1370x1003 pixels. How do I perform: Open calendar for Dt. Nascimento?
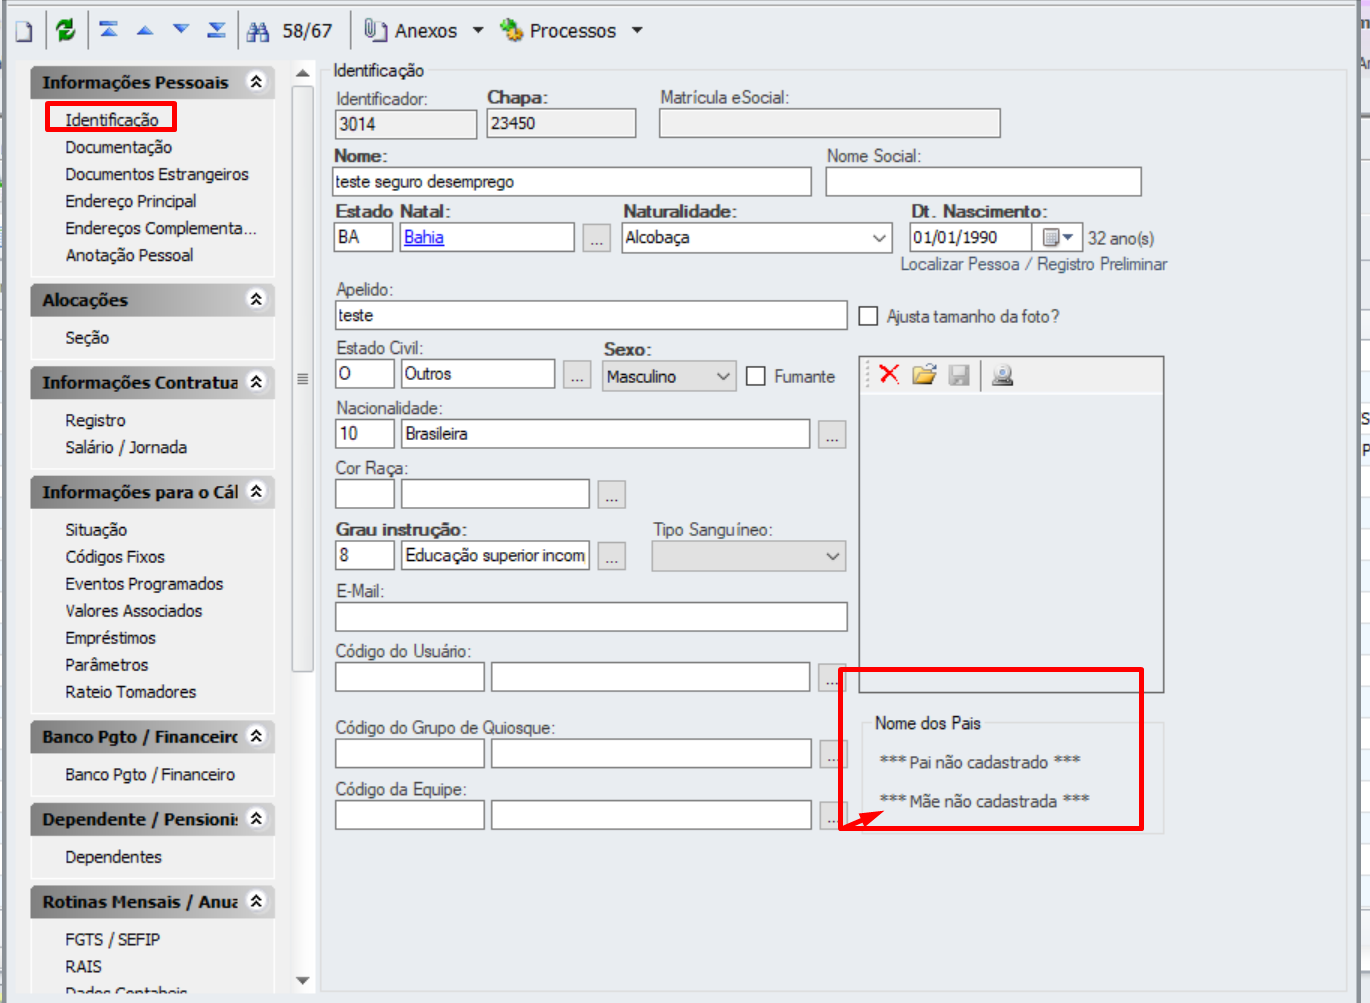point(1057,238)
